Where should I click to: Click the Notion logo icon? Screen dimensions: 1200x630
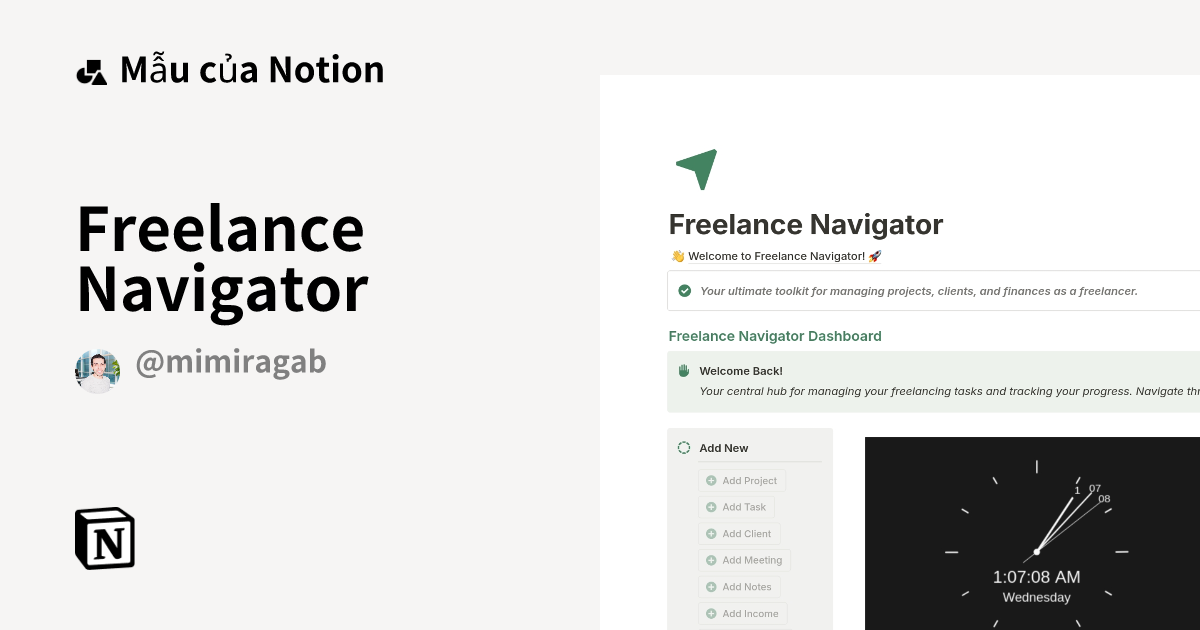104,538
